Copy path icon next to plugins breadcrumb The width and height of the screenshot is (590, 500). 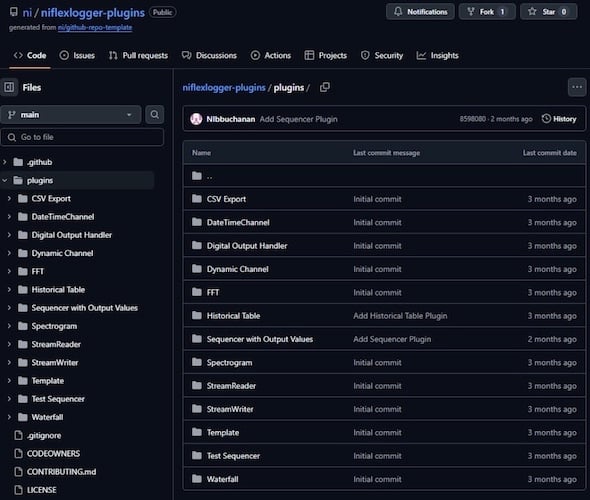click(x=325, y=88)
